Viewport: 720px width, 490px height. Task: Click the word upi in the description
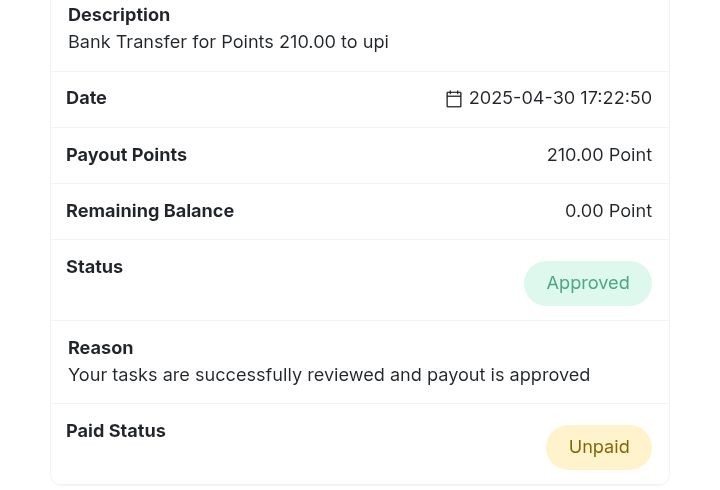tap(376, 43)
